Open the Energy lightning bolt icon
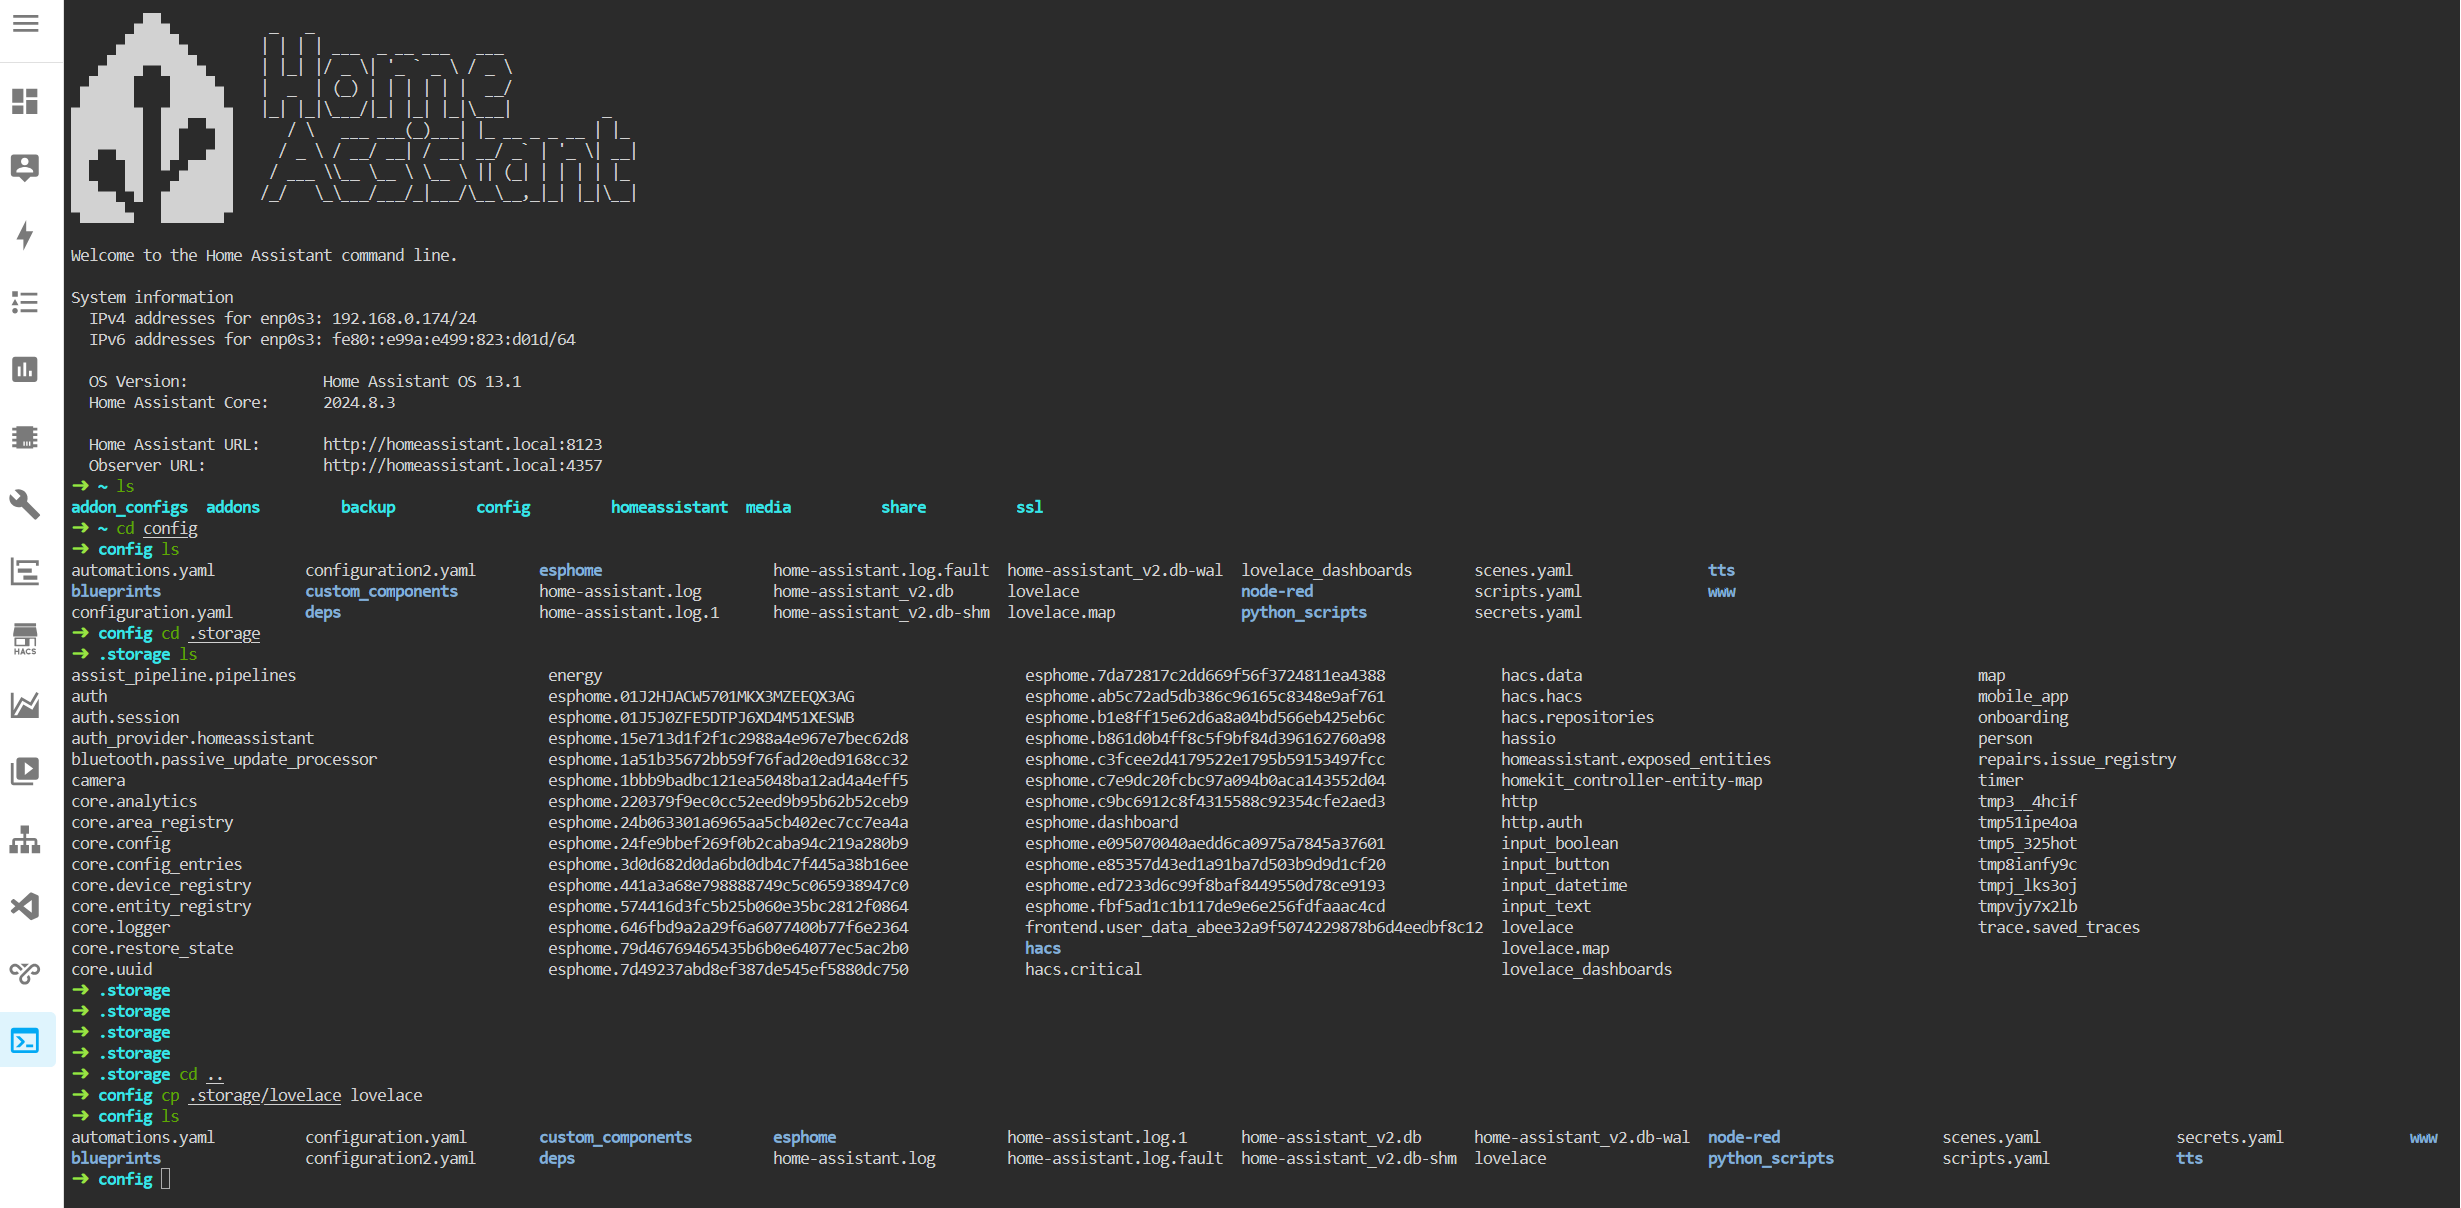This screenshot has height=1208, width=2461. coord(26,235)
